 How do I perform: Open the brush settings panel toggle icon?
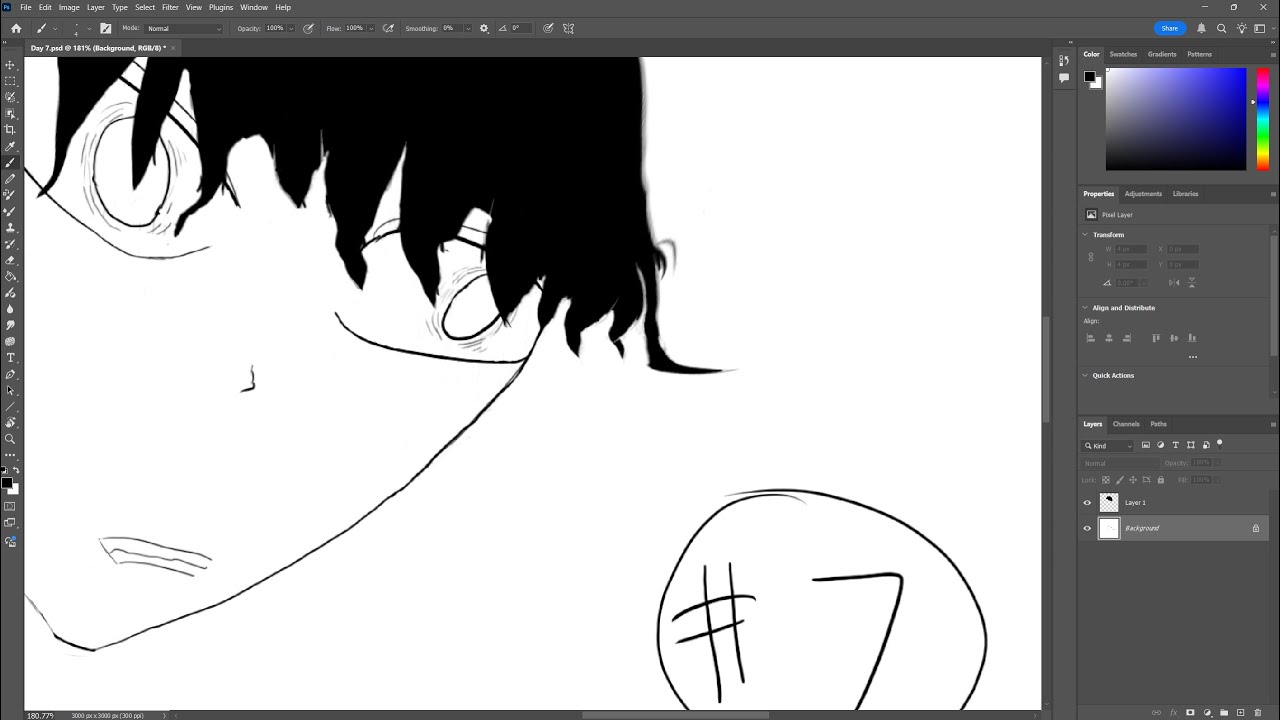(106, 28)
